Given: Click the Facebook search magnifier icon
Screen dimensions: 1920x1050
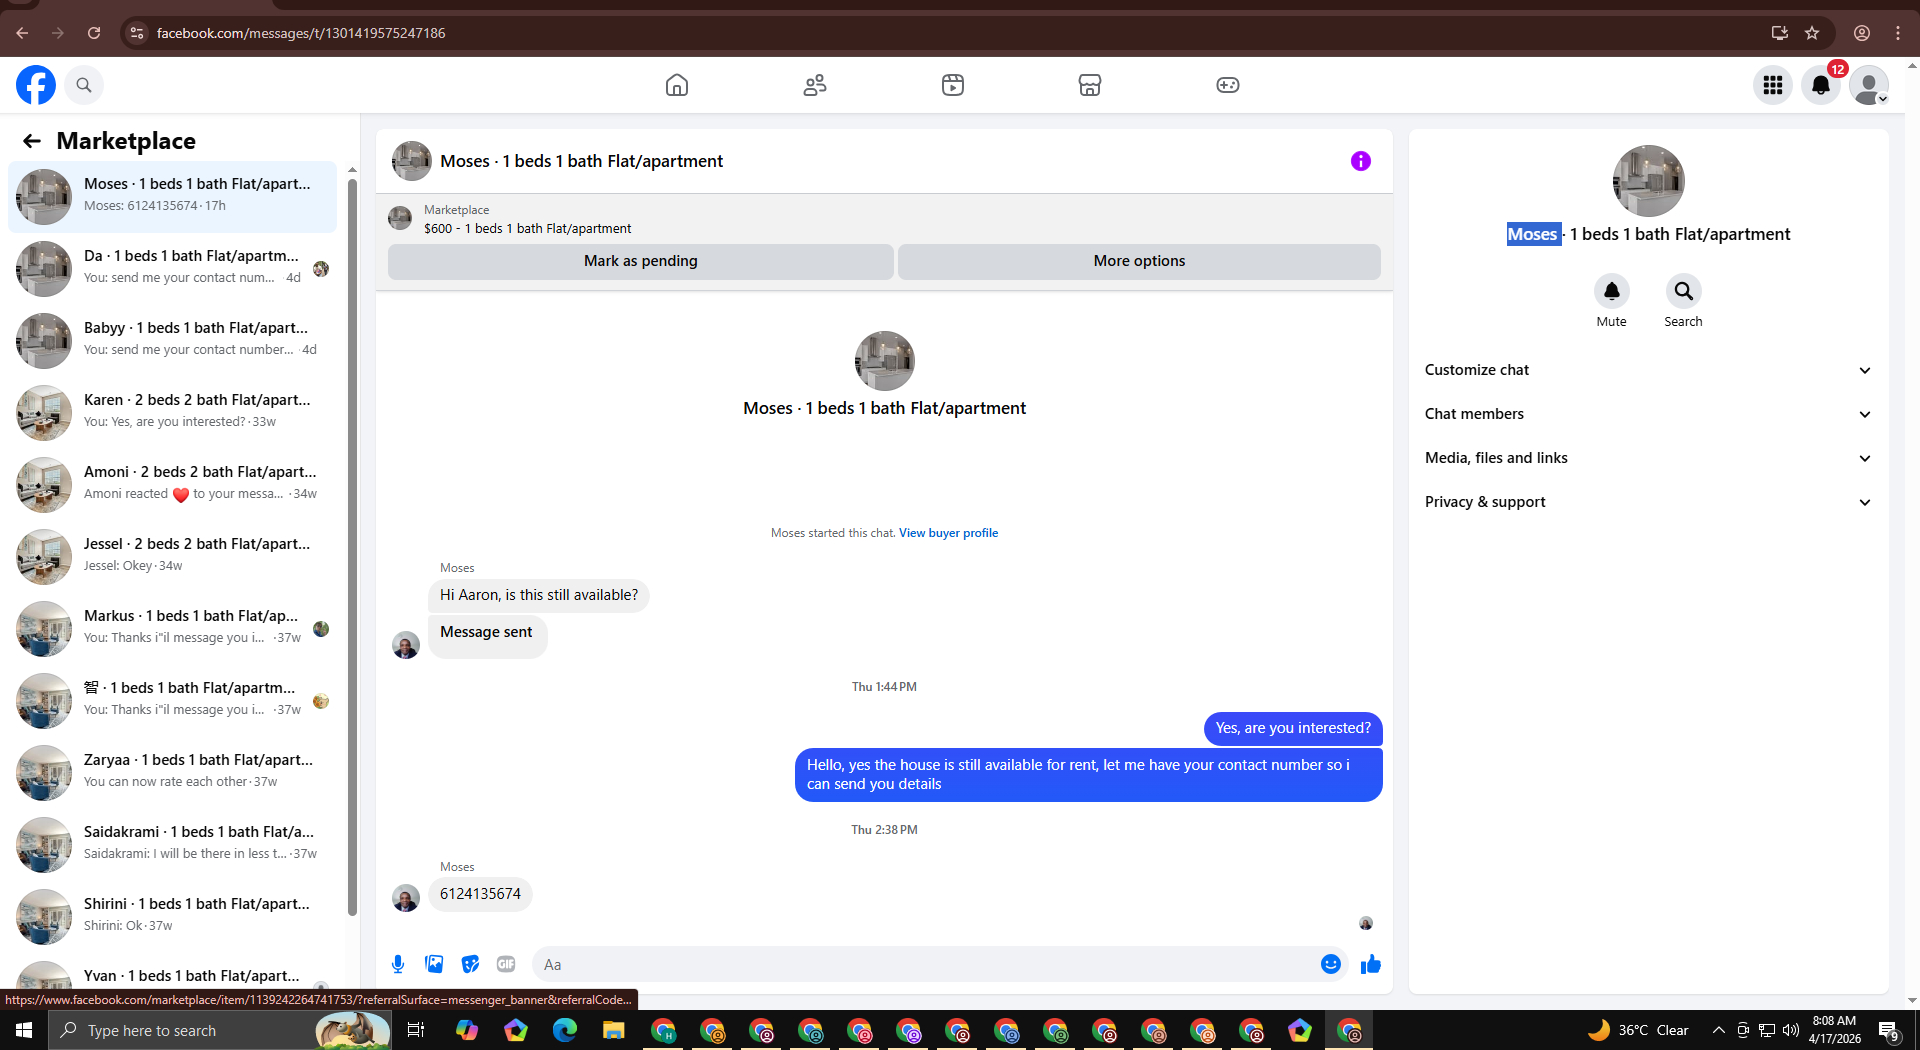Looking at the screenshot, I should 84,85.
